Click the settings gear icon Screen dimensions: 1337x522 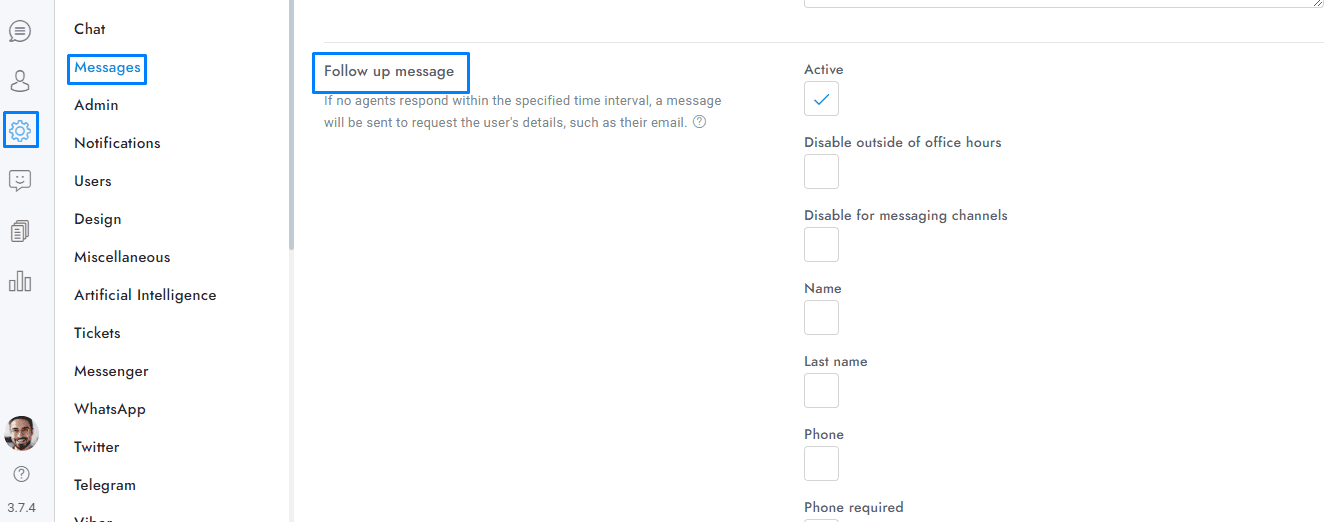click(20, 130)
